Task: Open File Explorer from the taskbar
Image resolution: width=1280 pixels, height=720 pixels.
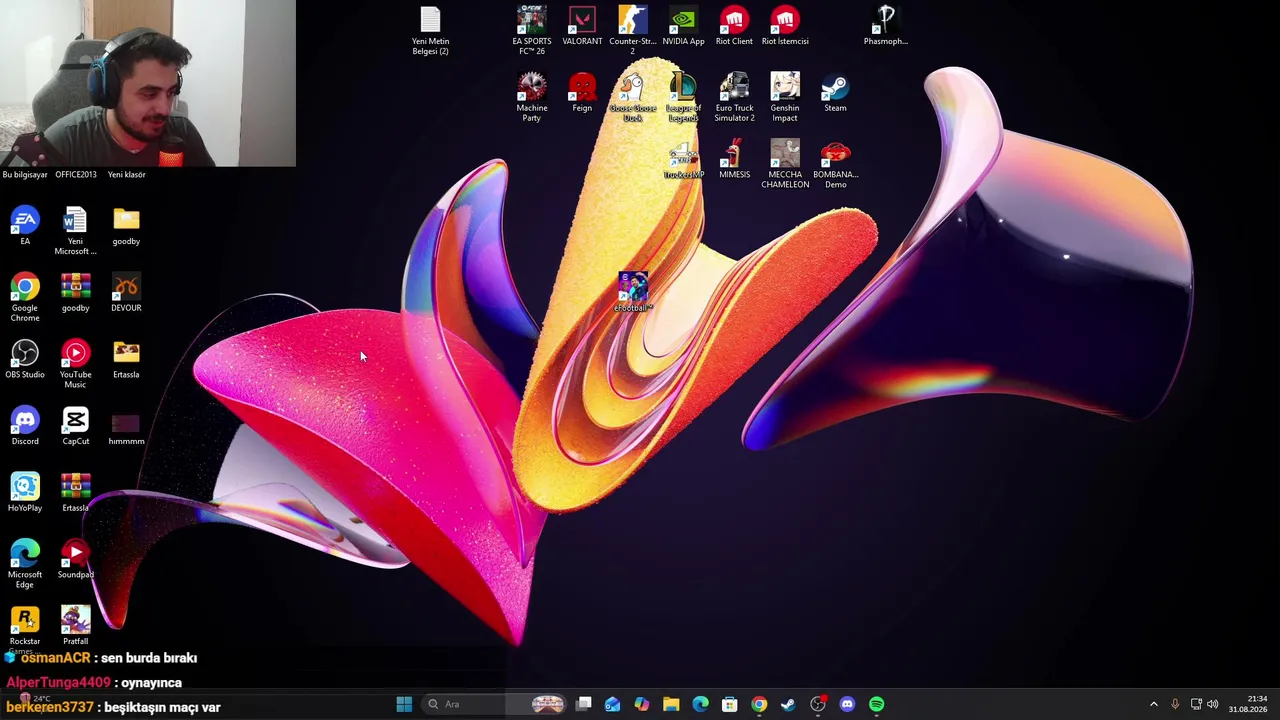Action: point(671,704)
